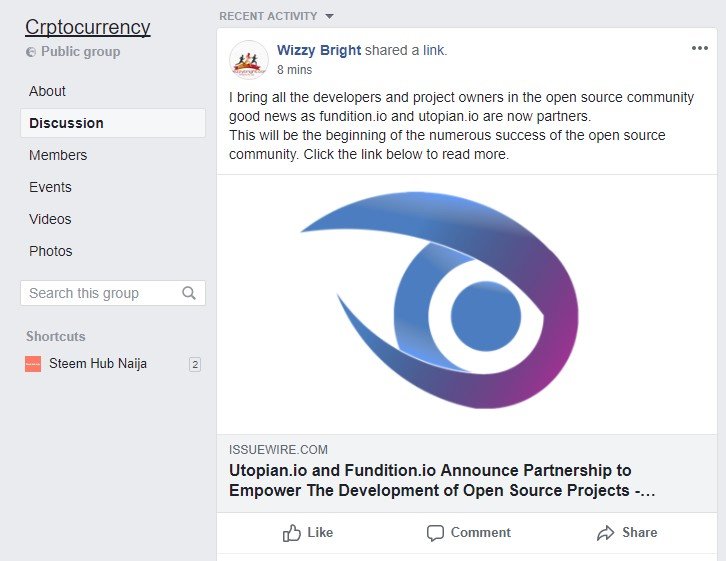
Task: Click Wizzy Bright's profile picture
Action: point(249,60)
